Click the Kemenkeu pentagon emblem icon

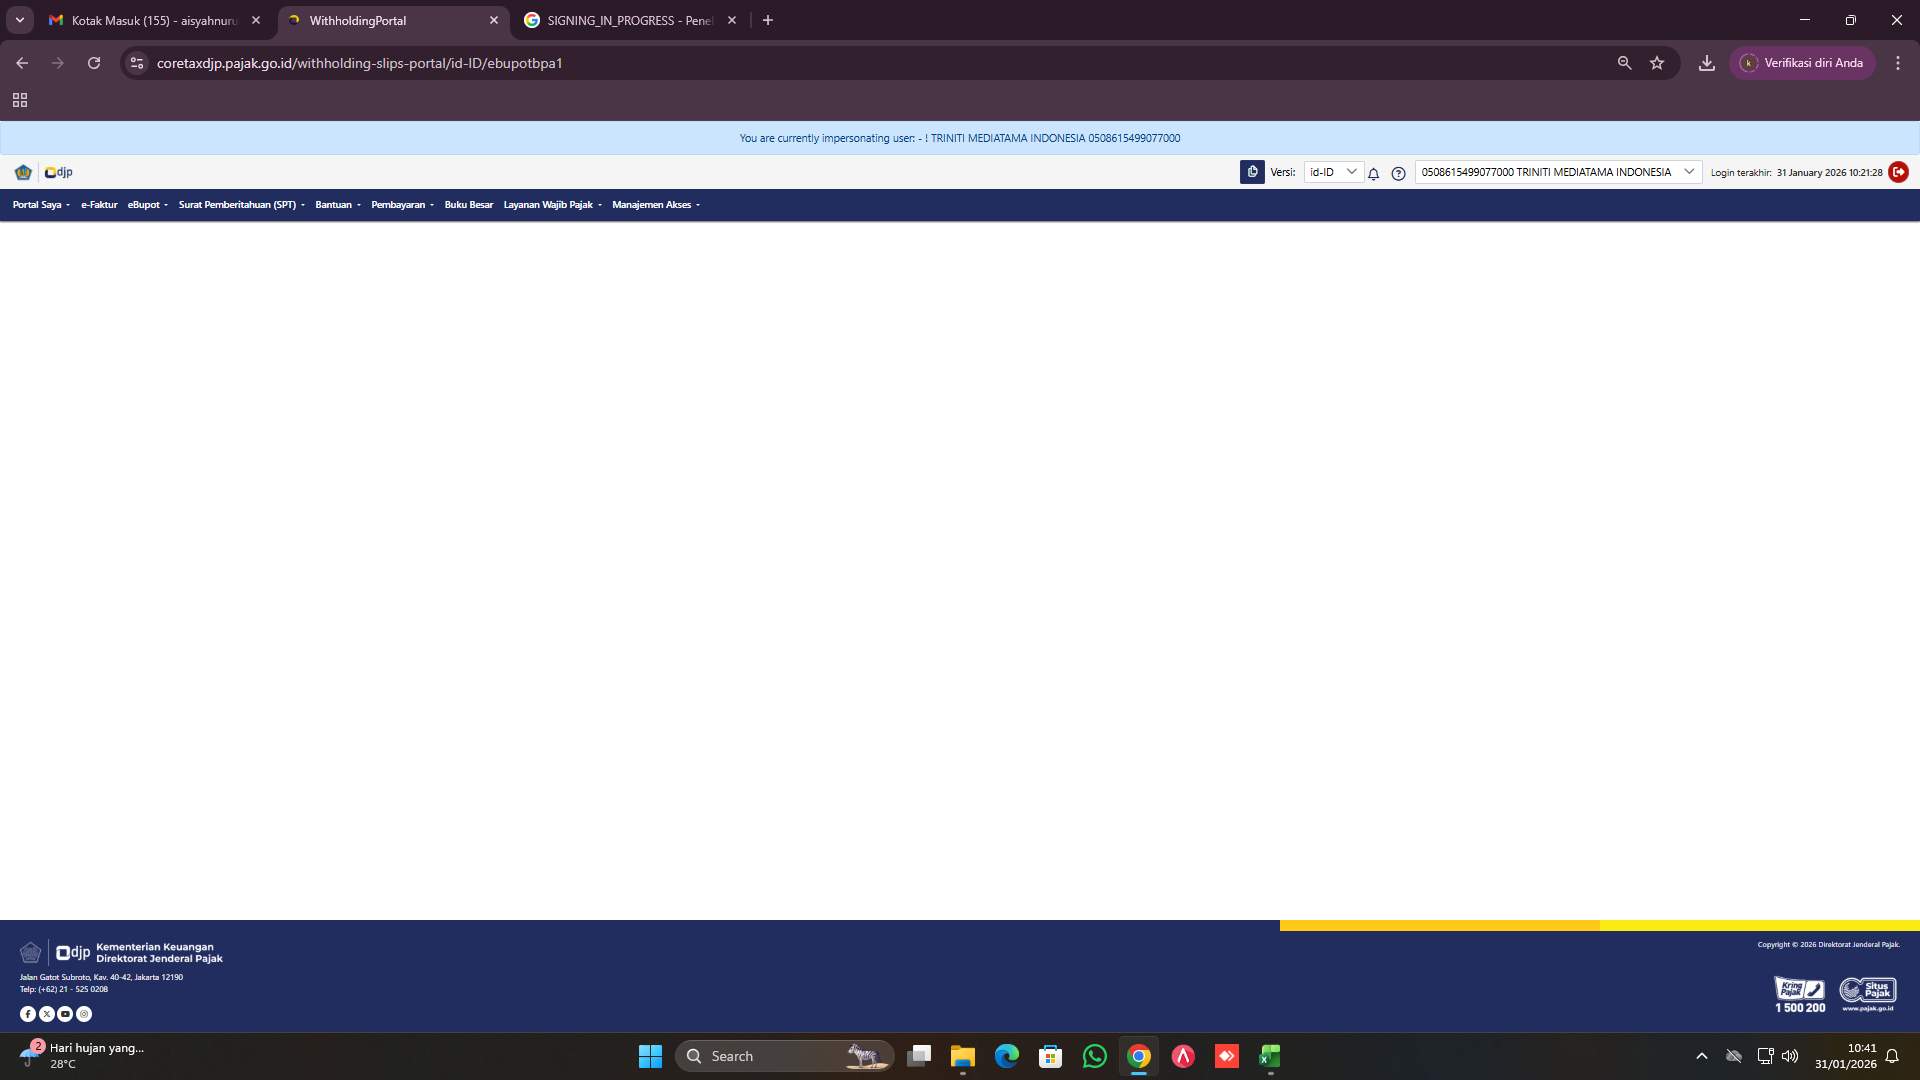click(x=22, y=172)
